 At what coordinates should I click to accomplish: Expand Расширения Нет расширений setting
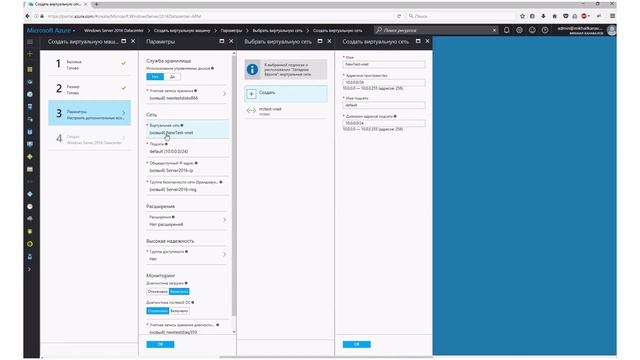[x=187, y=221]
